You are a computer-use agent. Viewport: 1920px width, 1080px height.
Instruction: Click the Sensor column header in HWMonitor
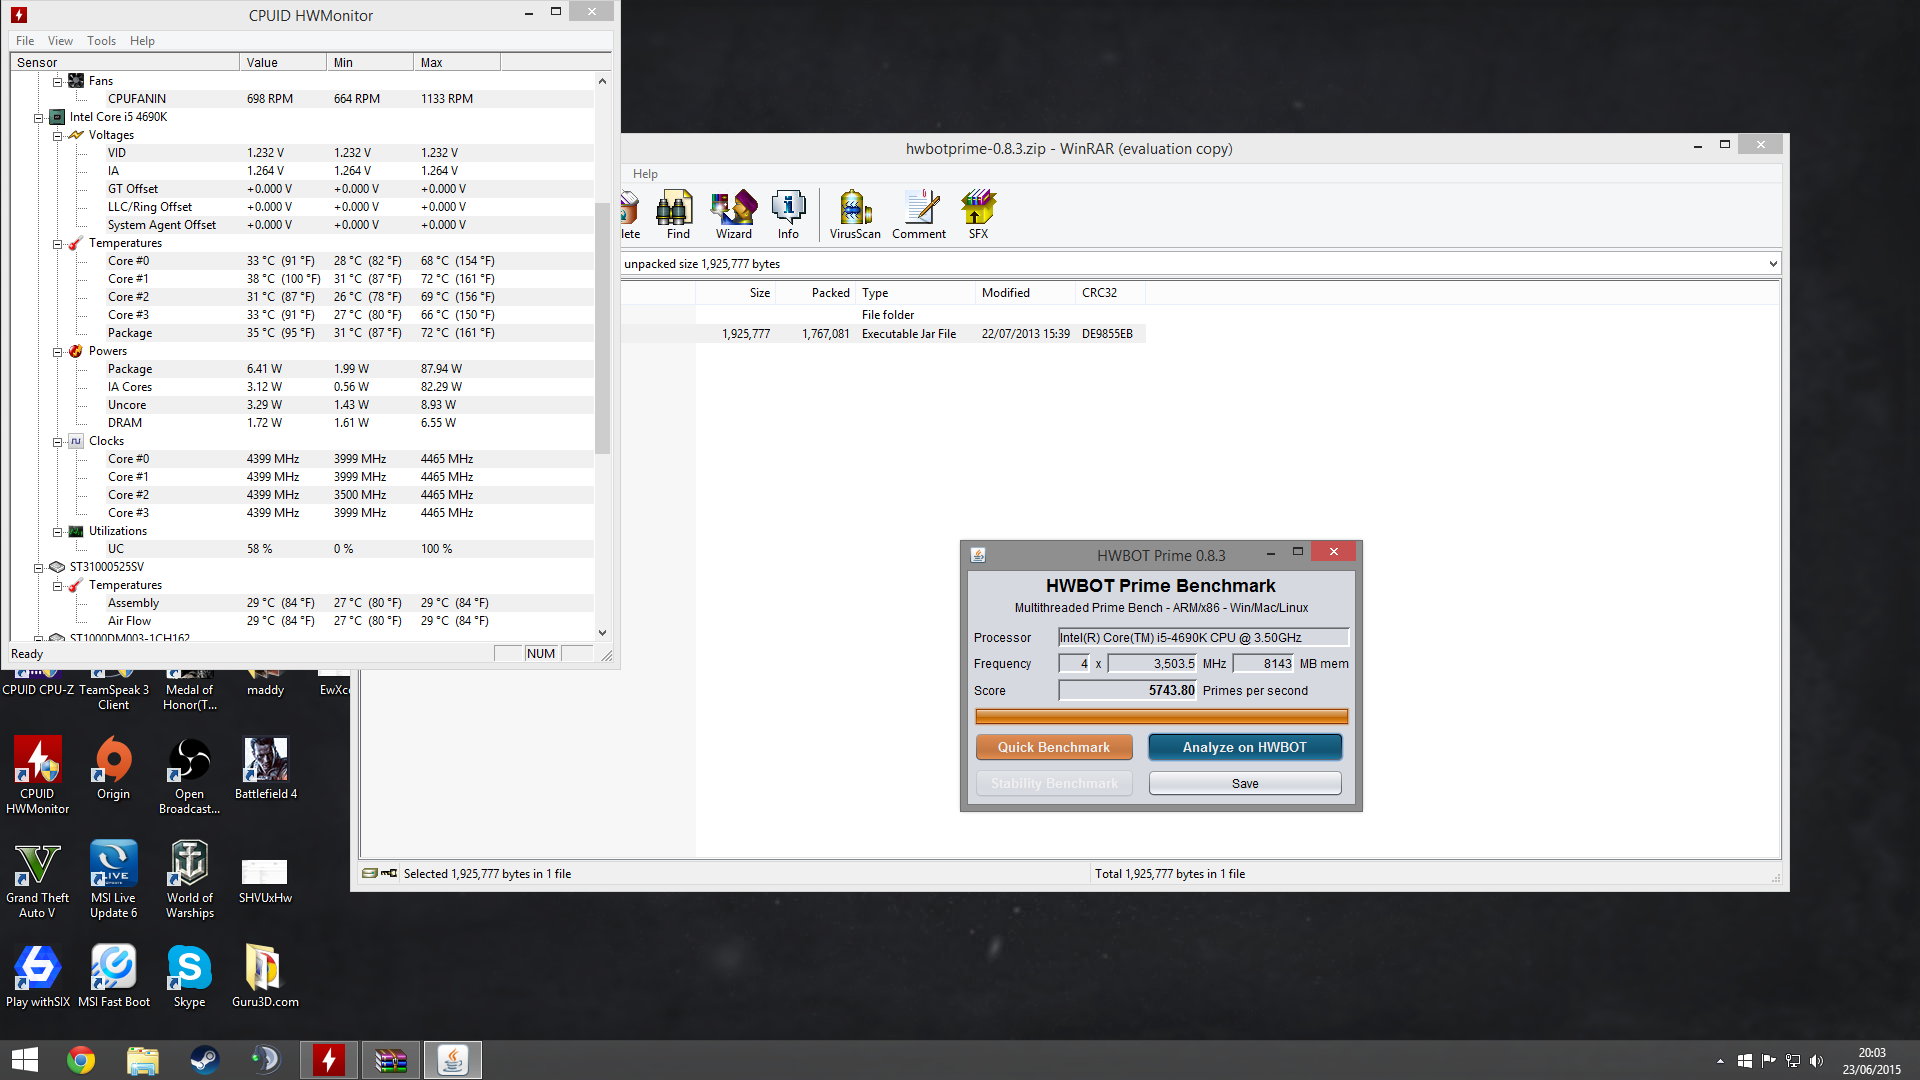click(x=125, y=62)
